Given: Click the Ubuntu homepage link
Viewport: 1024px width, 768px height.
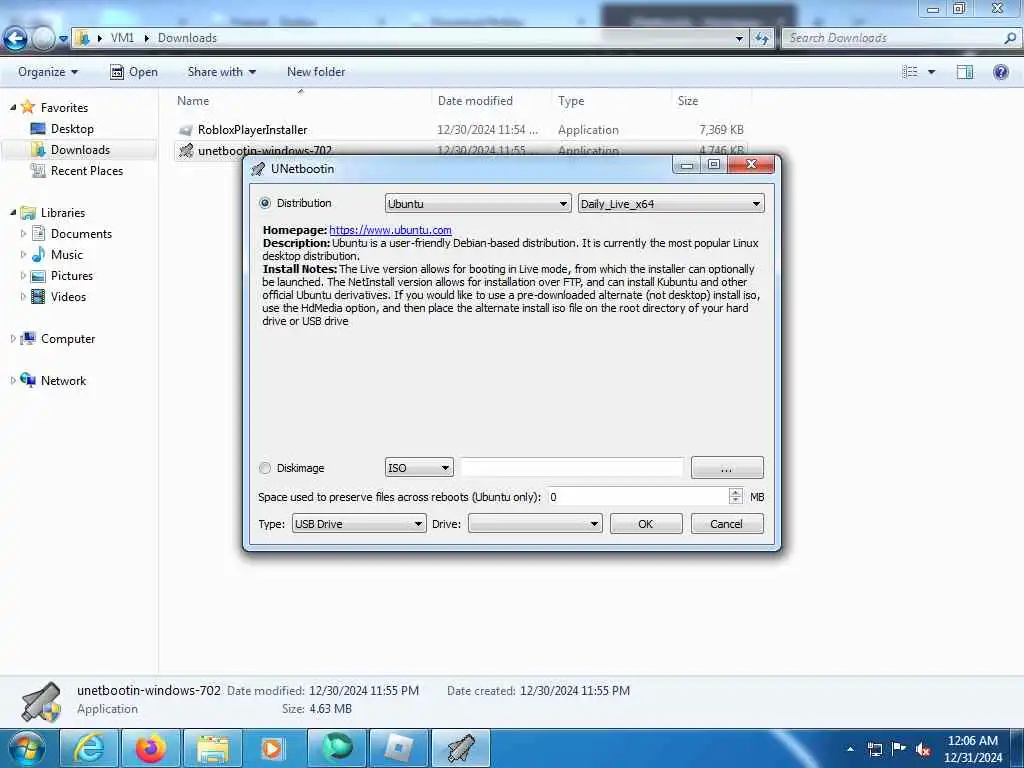Looking at the screenshot, I should tap(391, 230).
